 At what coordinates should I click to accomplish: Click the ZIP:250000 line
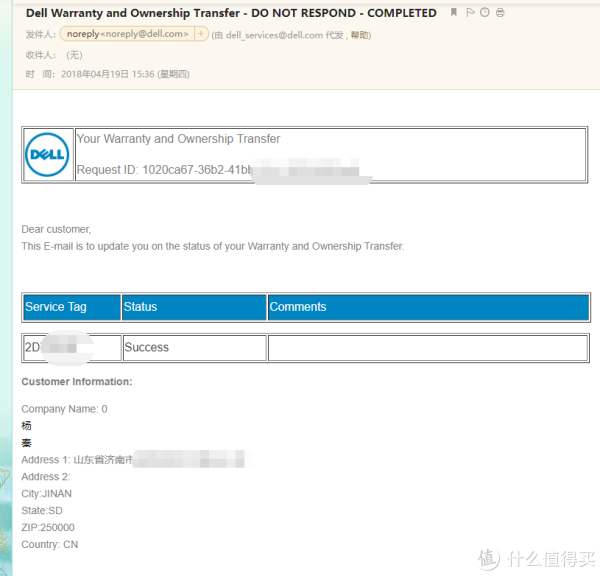[48, 527]
